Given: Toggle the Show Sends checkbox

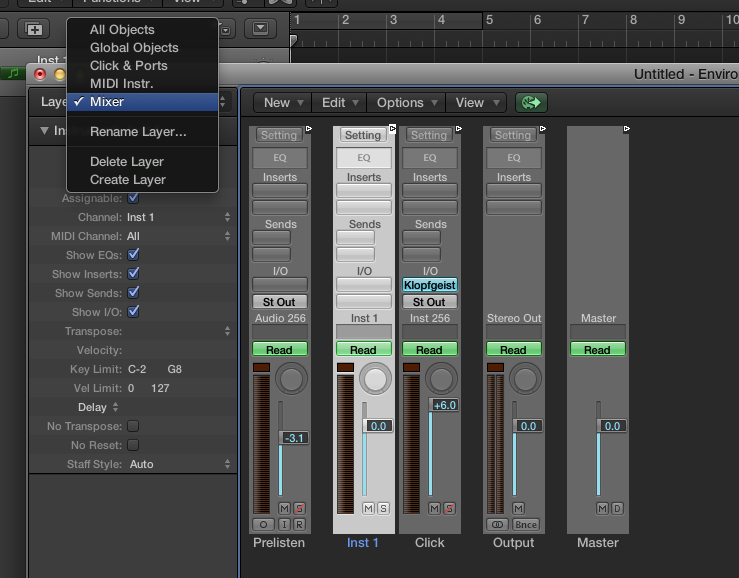Looking at the screenshot, I should [x=134, y=293].
